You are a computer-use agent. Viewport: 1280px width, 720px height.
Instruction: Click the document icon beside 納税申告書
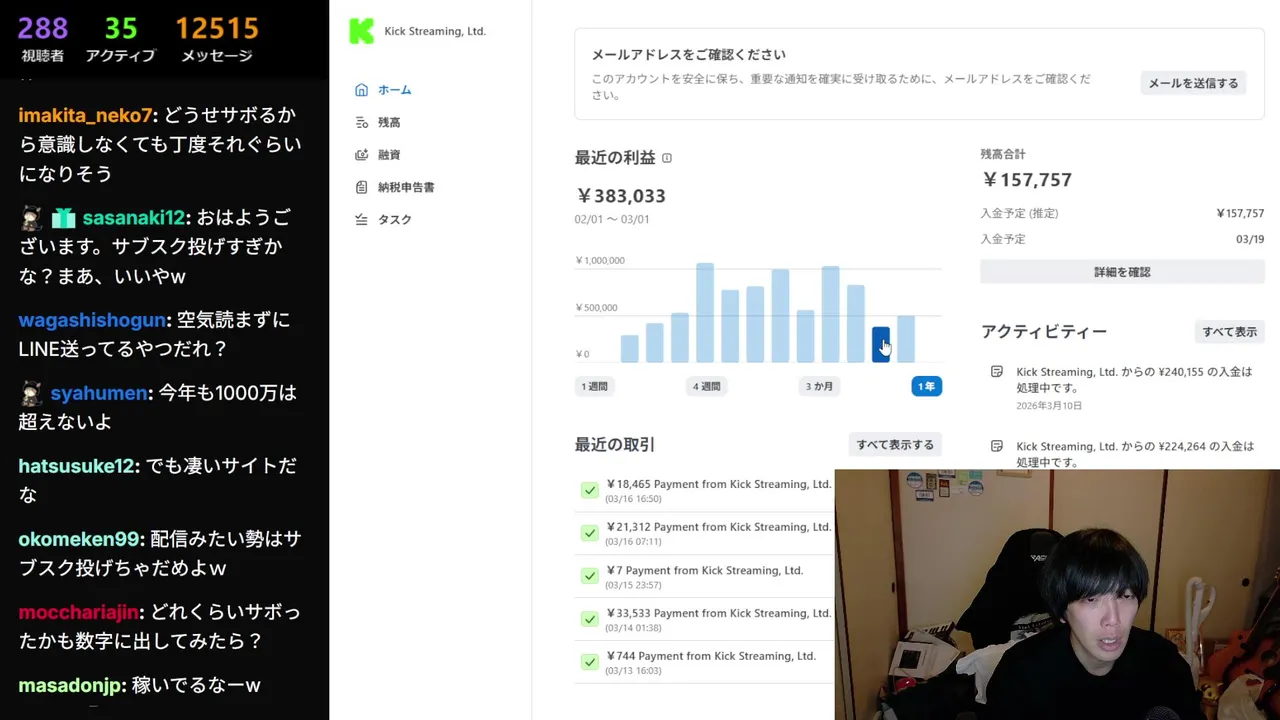point(362,187)
